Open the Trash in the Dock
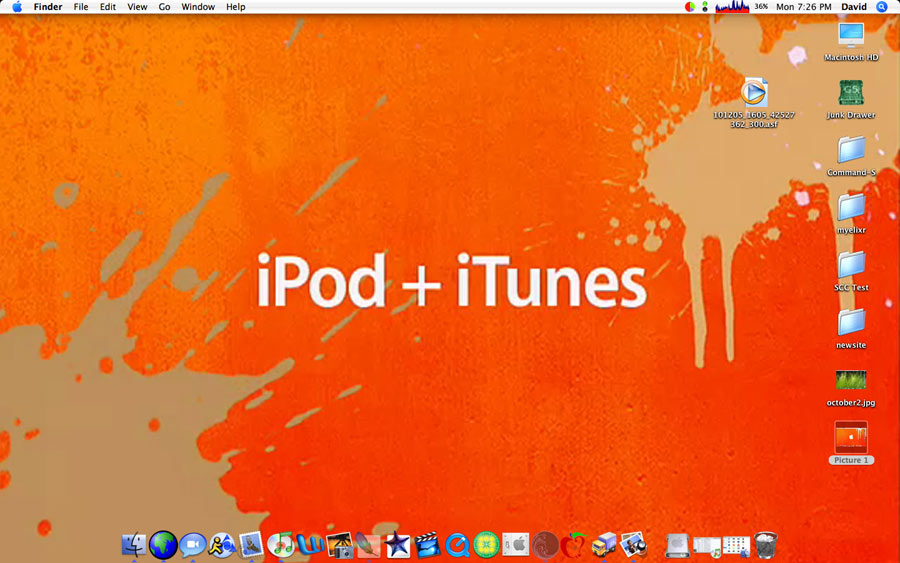The image size is (900, 563). 765,545
